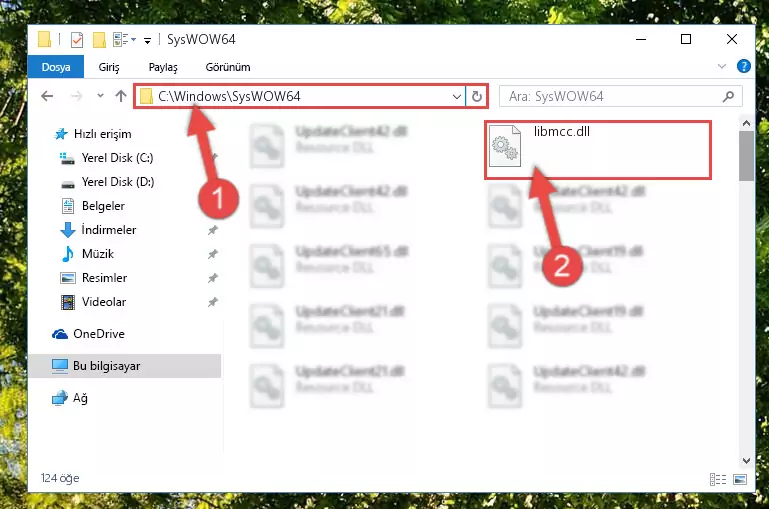Select OneDrive in navigation pane
Image resolution: width=769 pixels, height=509 pixels.
99,334
